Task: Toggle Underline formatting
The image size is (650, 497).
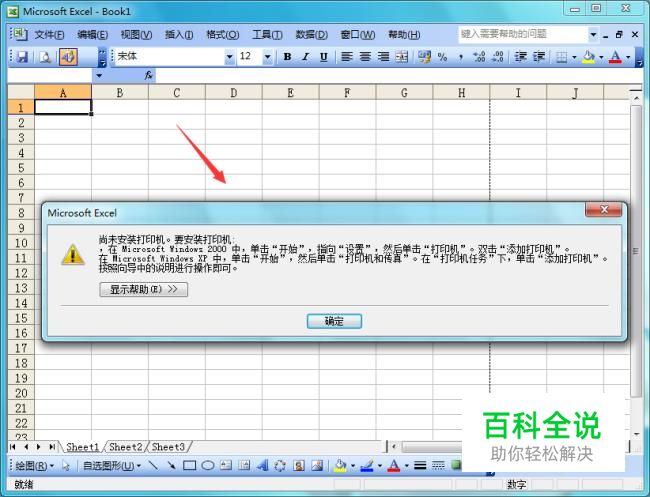Action: pos(324,57)
